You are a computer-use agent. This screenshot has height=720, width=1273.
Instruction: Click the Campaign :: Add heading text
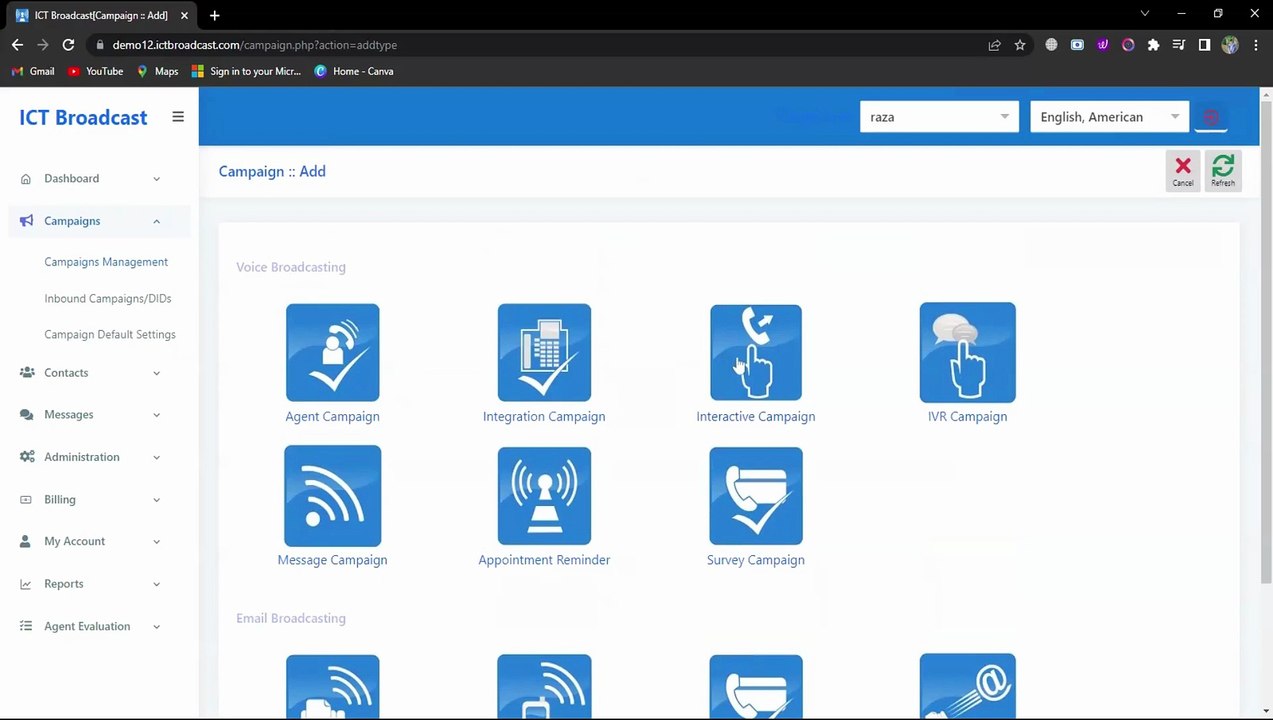[272, 172]
